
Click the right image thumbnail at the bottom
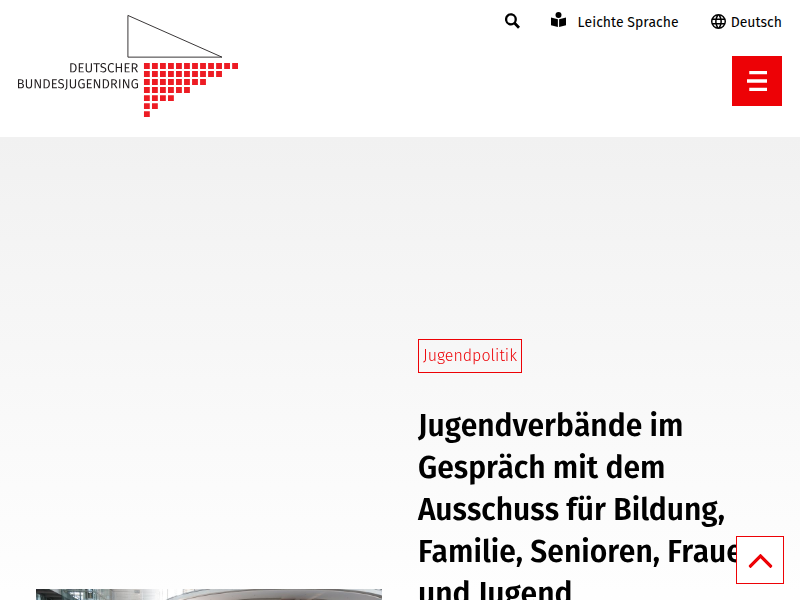[274, 594]
